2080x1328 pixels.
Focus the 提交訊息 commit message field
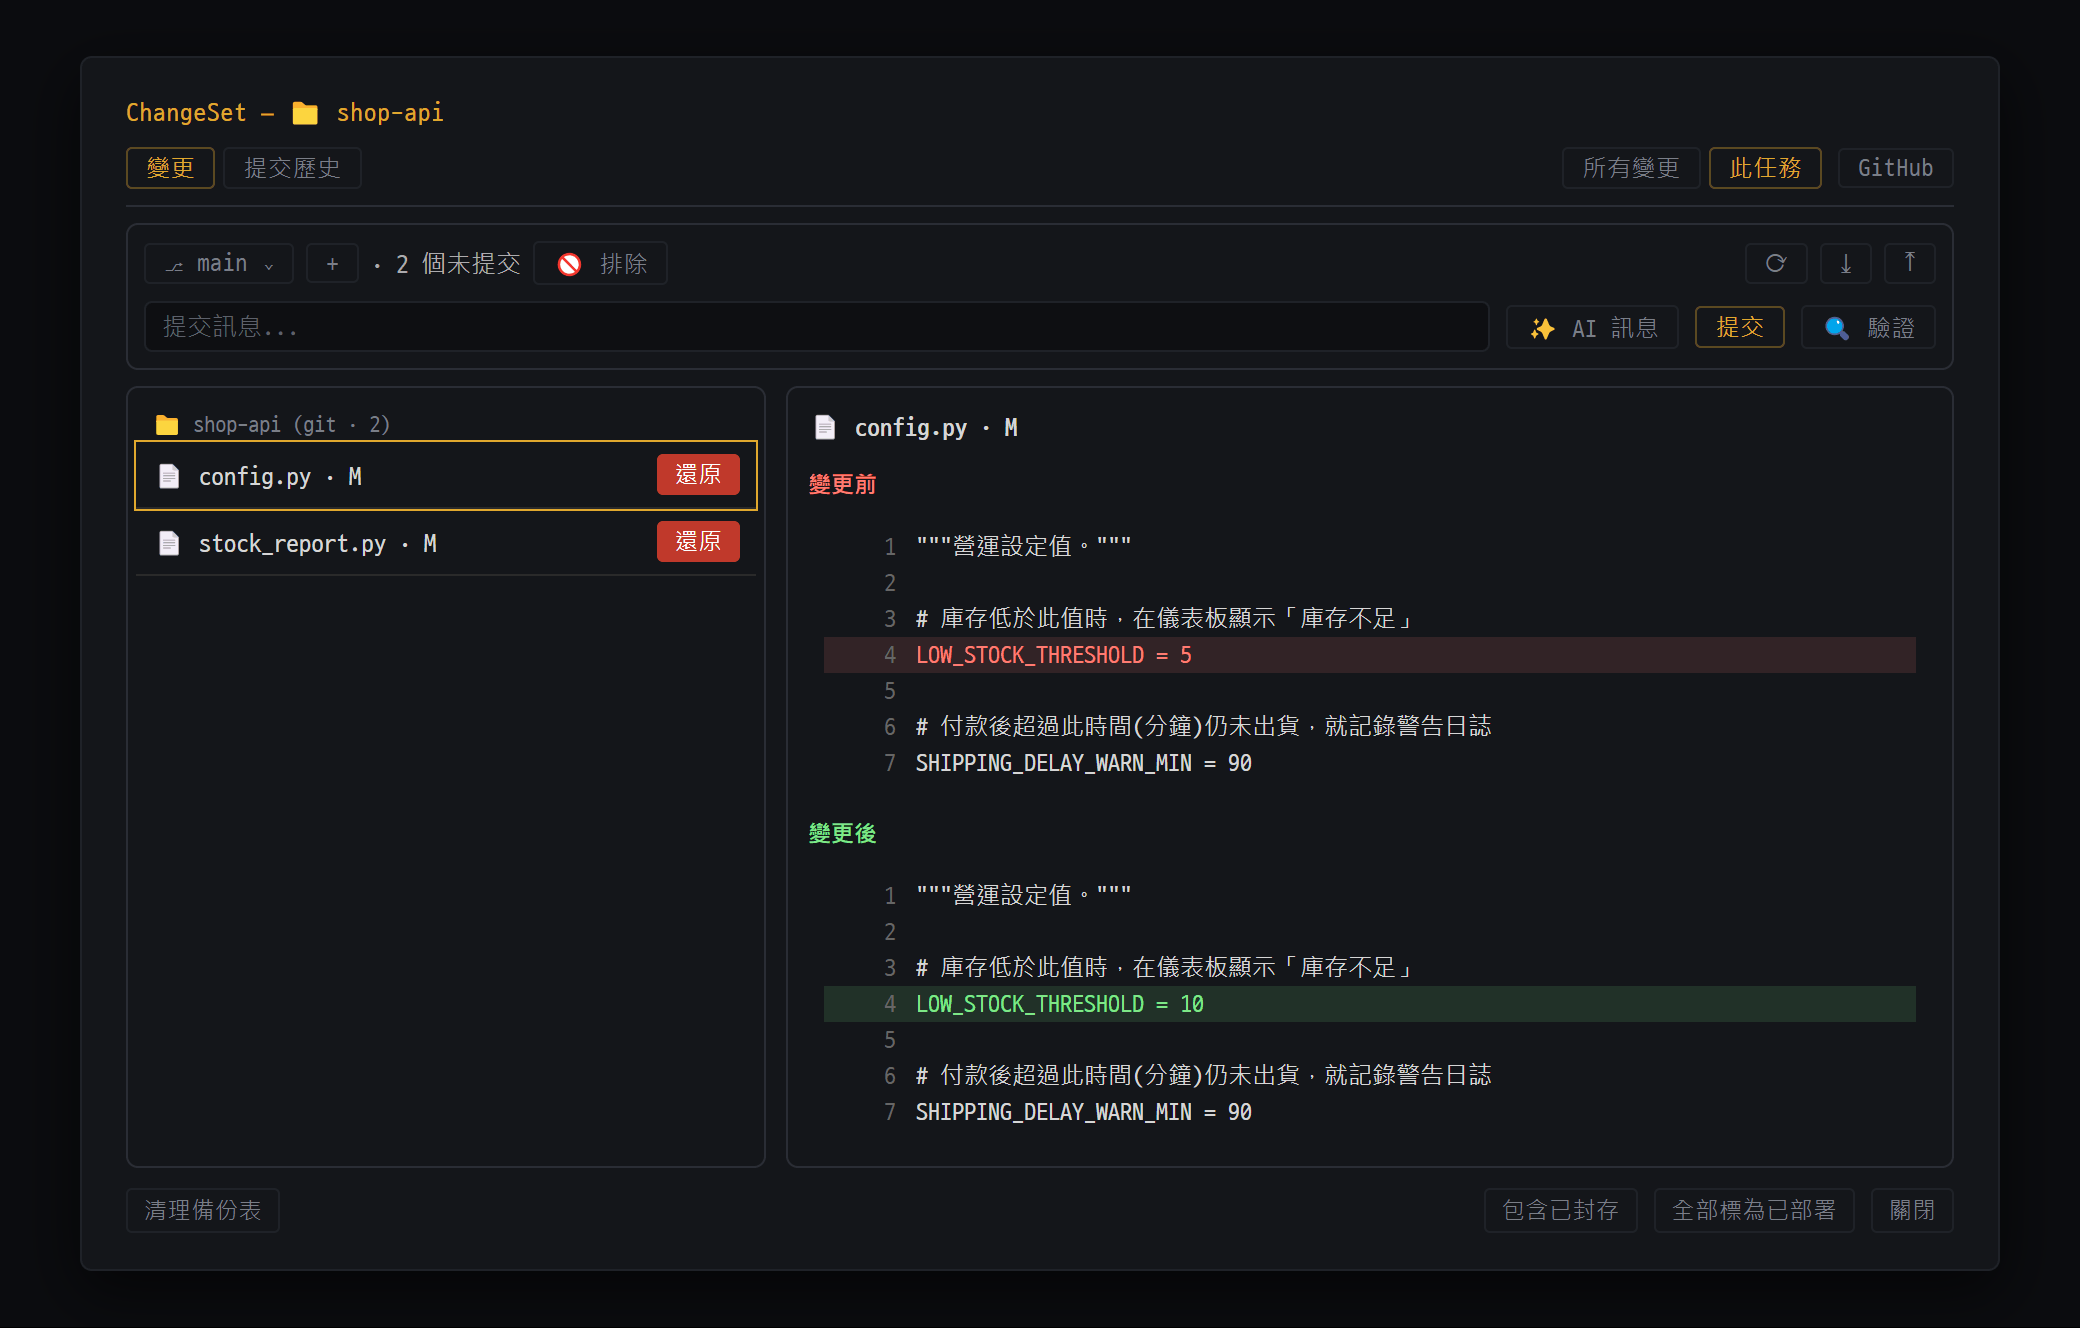click(816, 327)
